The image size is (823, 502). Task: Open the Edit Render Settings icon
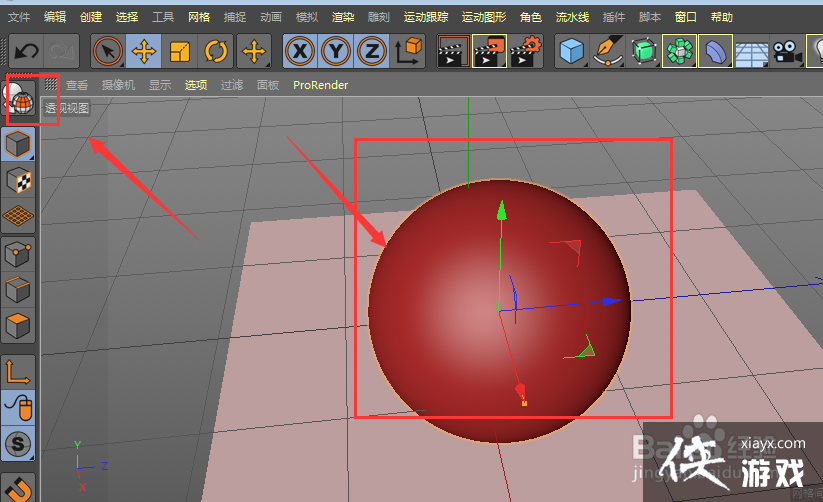(526, 51)
